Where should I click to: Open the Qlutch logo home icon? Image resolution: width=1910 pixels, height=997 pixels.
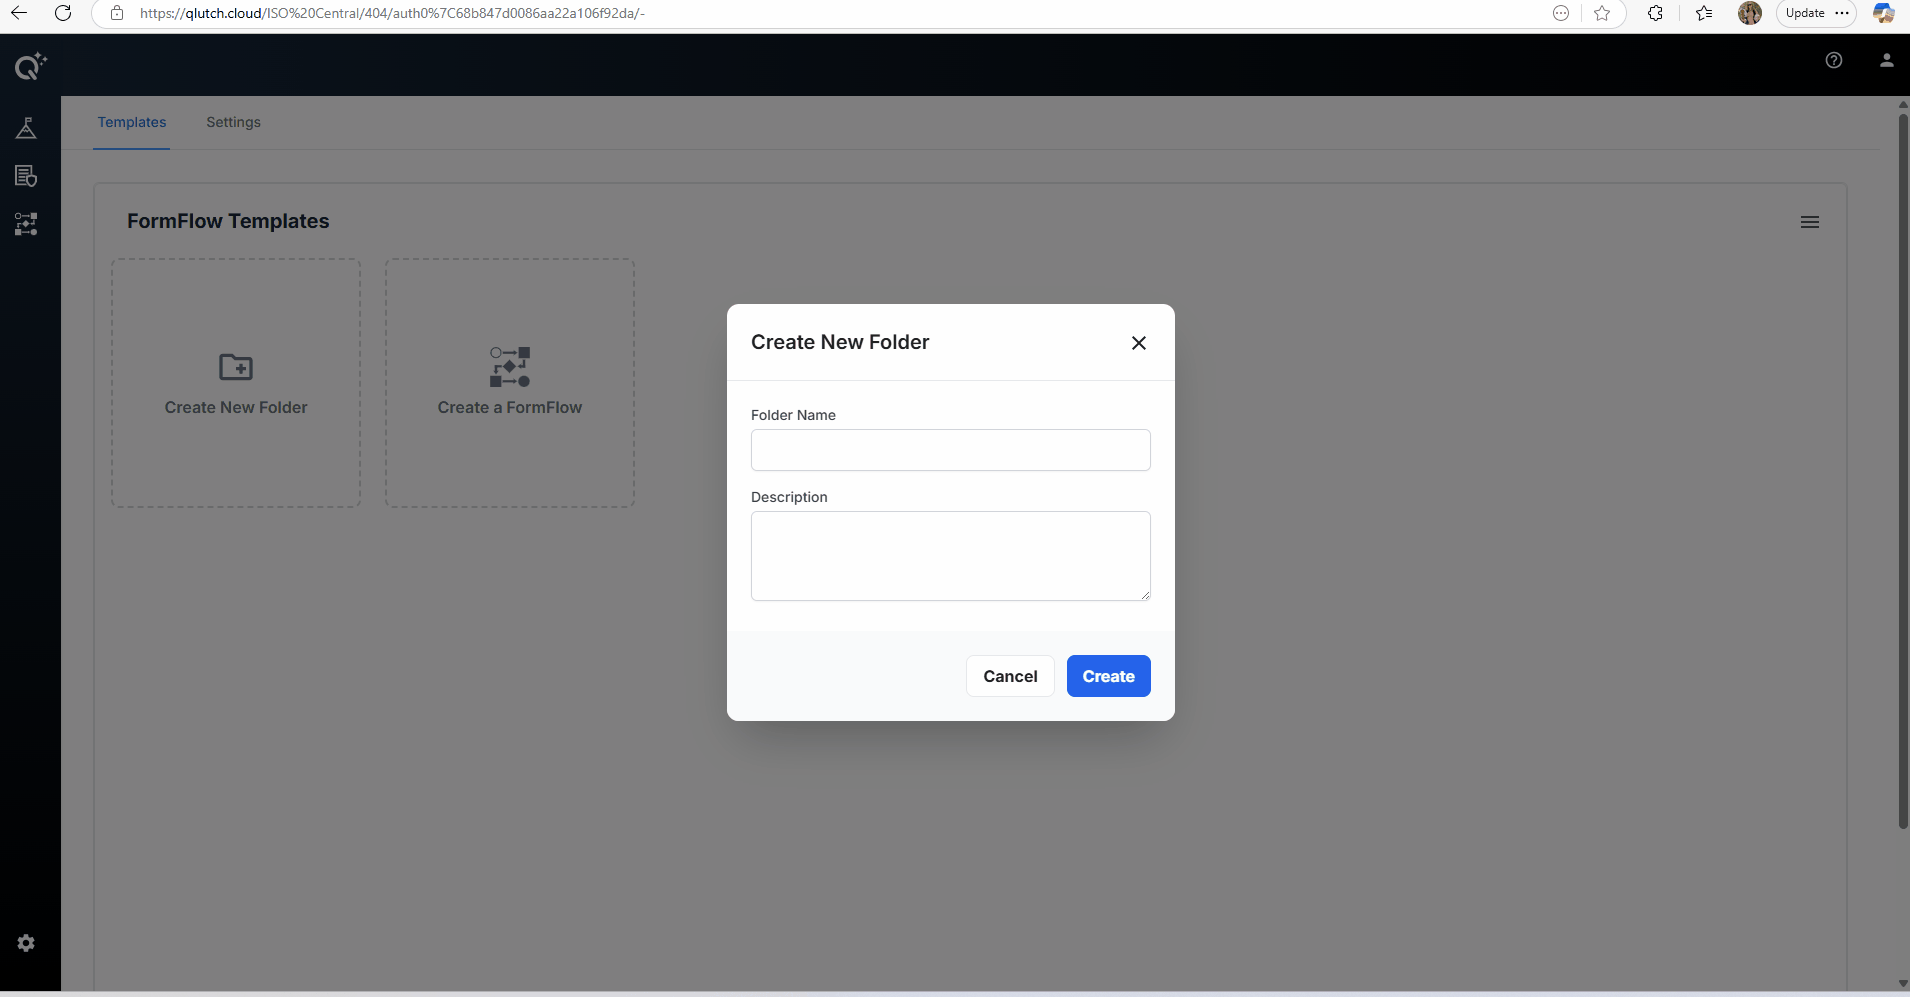click(x=29, y=66)
